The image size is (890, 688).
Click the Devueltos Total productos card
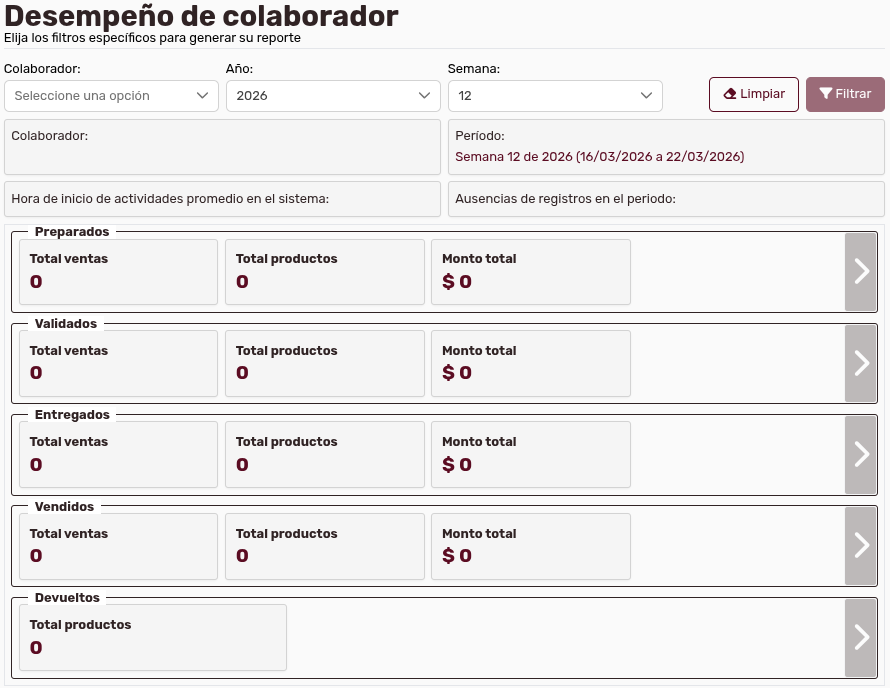[153, 637]
